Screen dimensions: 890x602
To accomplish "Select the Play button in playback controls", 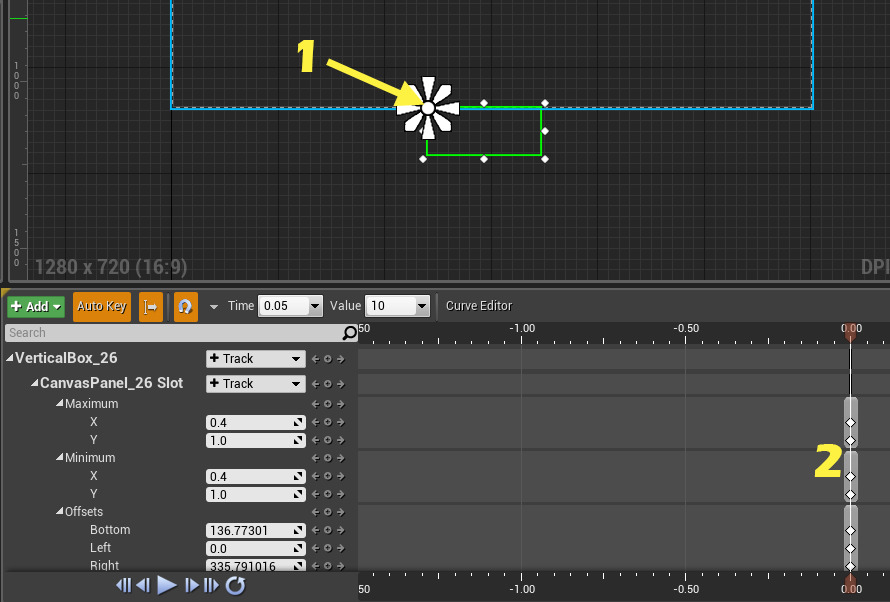I will [167, 586].
